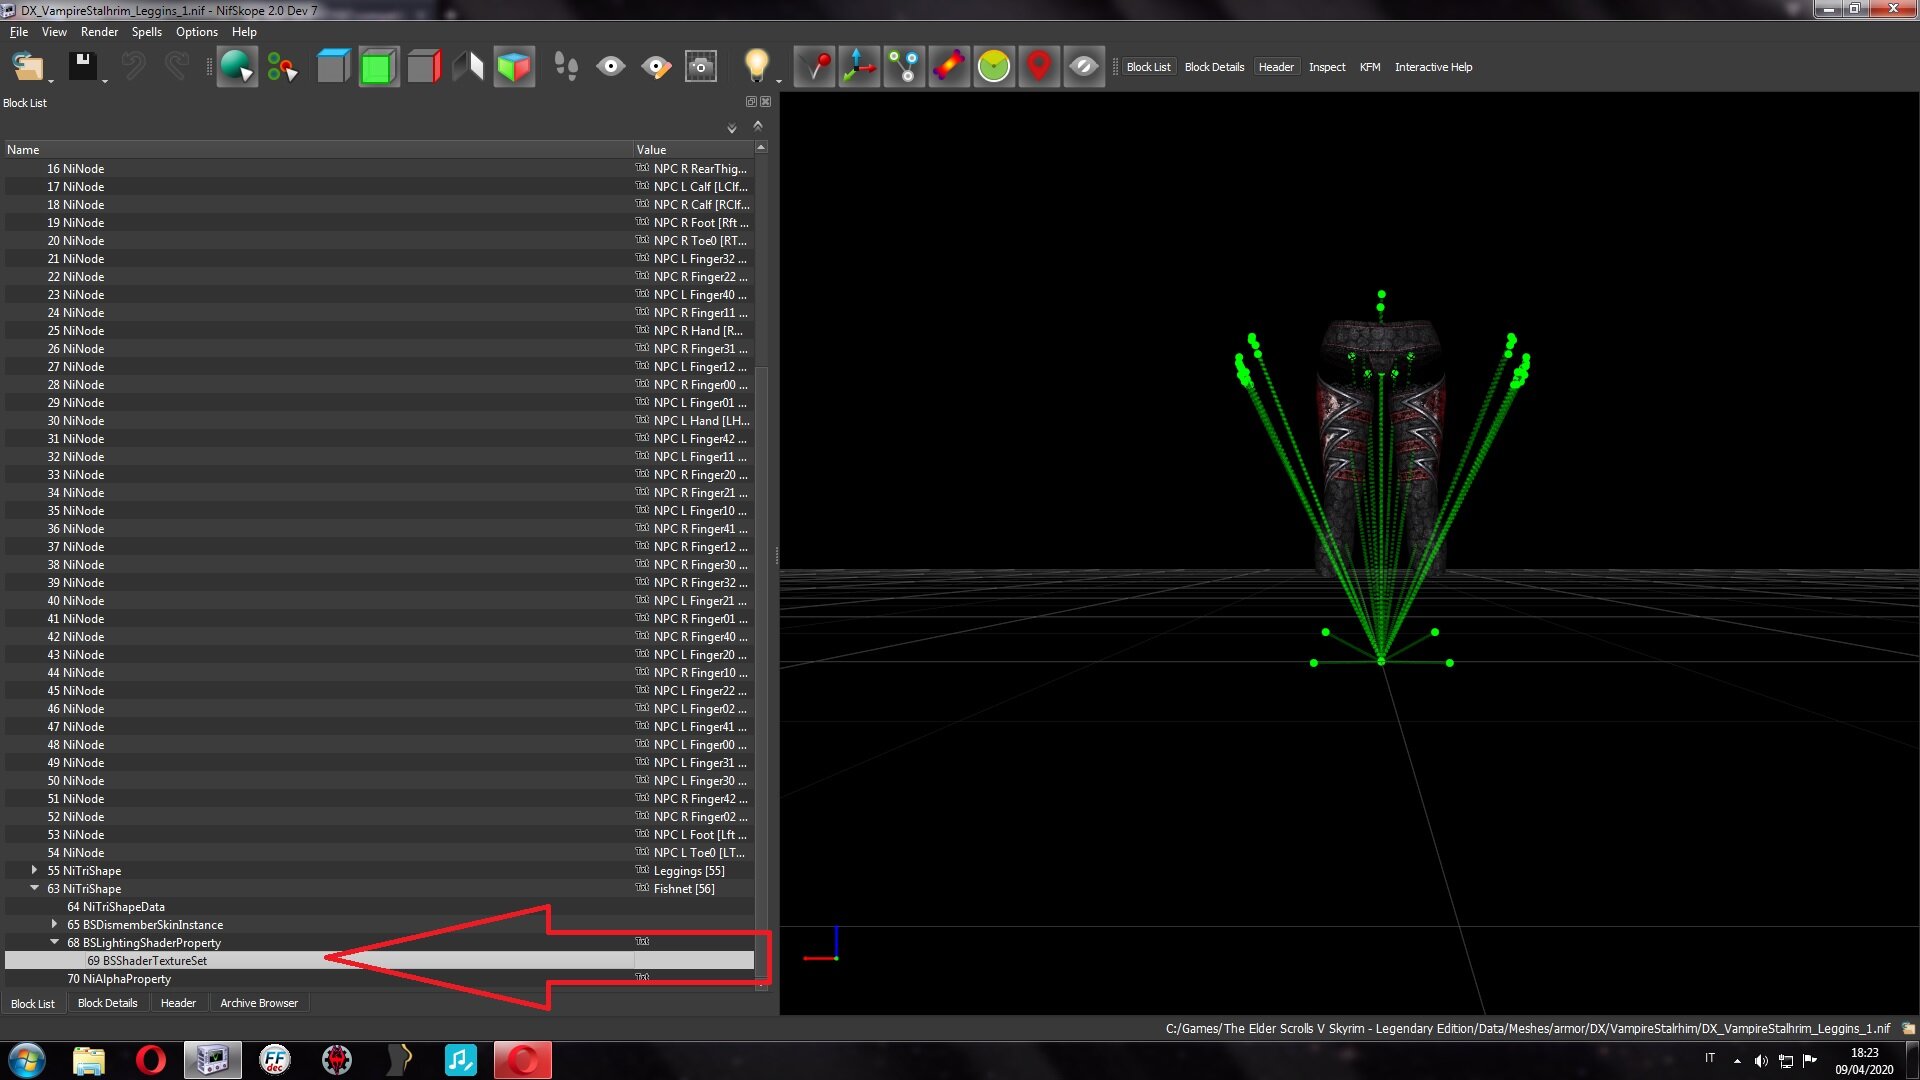Open the View menu
This screenshot has height=1080, width=1920.
click(54, 32)
